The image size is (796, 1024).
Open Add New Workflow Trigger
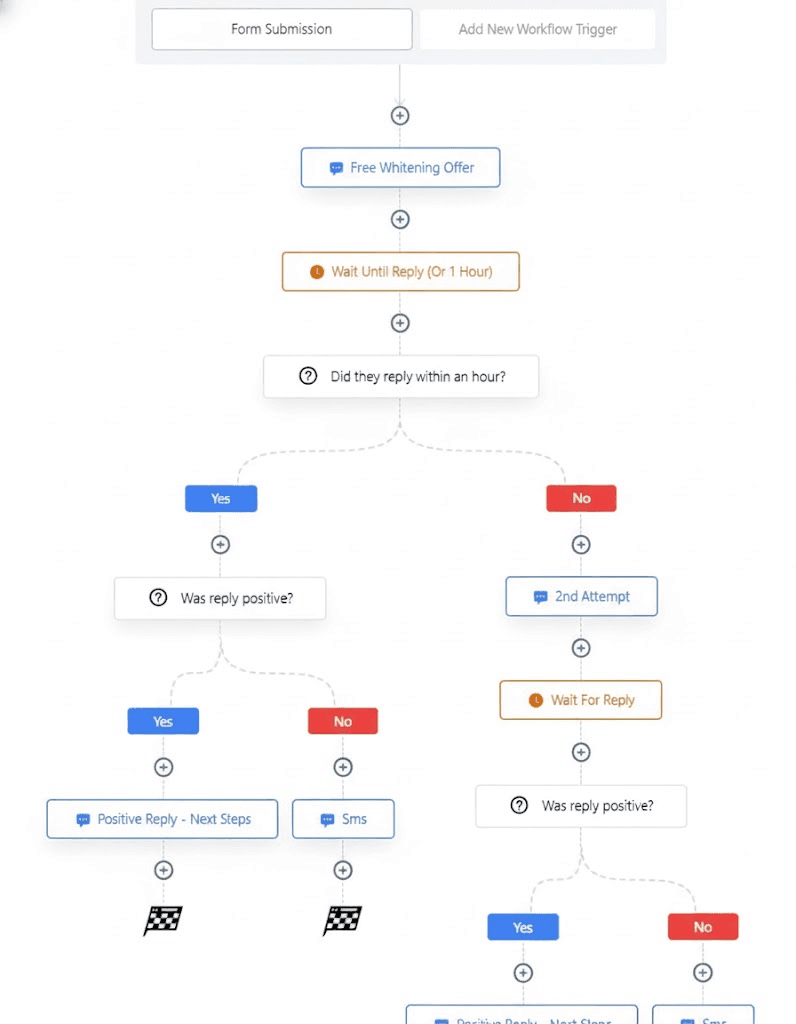tap(538, 29)
